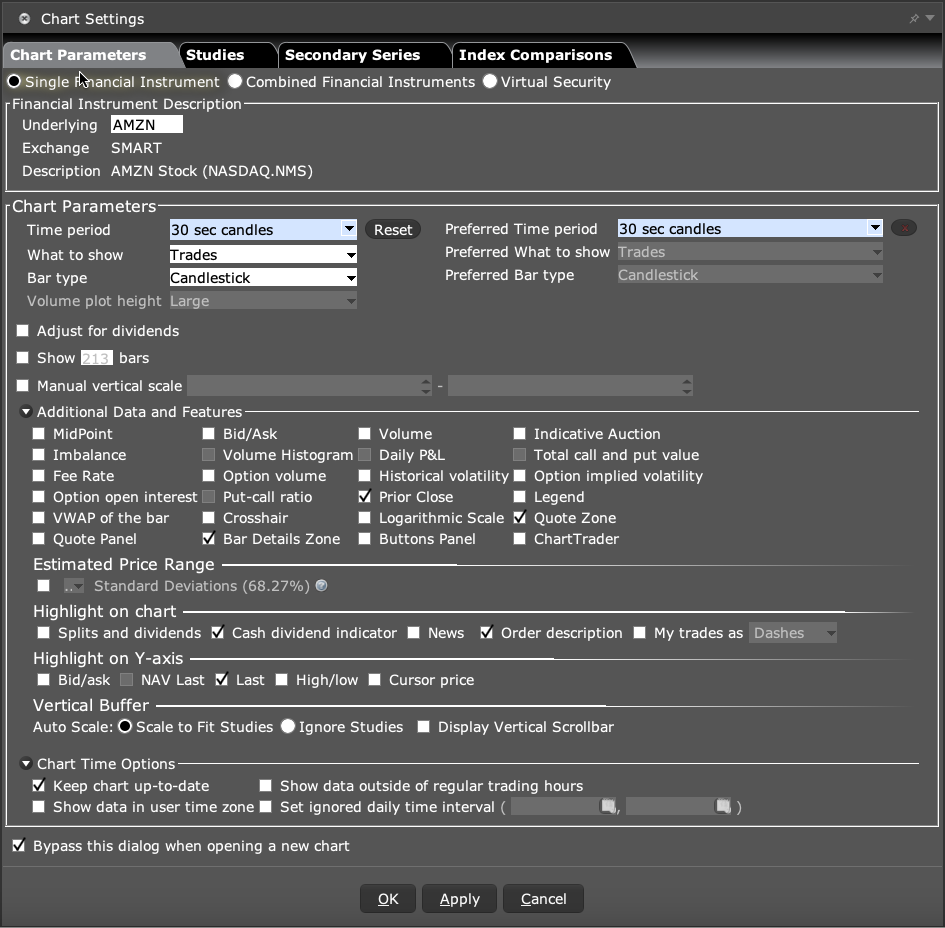Open the title bar dropdown arrow menu
The width and height of the screenshot is (945, 928).
point(930,18)
